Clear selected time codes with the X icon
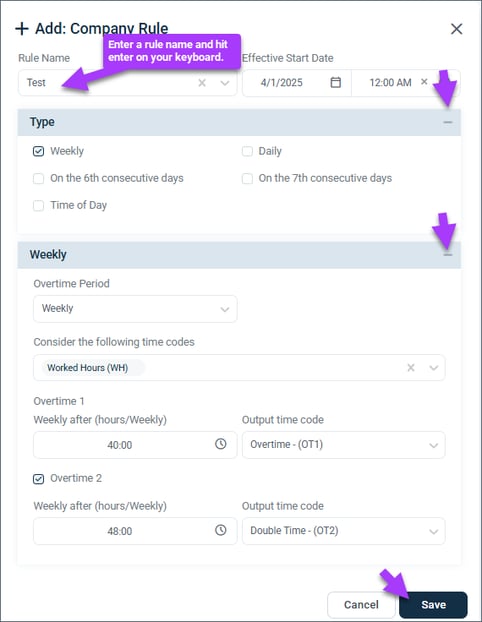This screenshot has height=622, width=482. pos(411,368)
